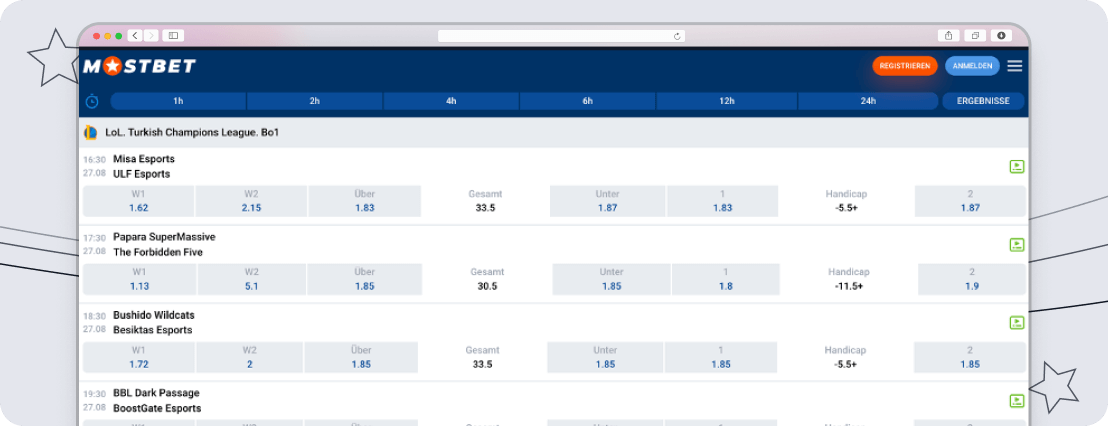Select the 4h time filter
This screenshot has height=426, width=1108.
pos(451,101)
